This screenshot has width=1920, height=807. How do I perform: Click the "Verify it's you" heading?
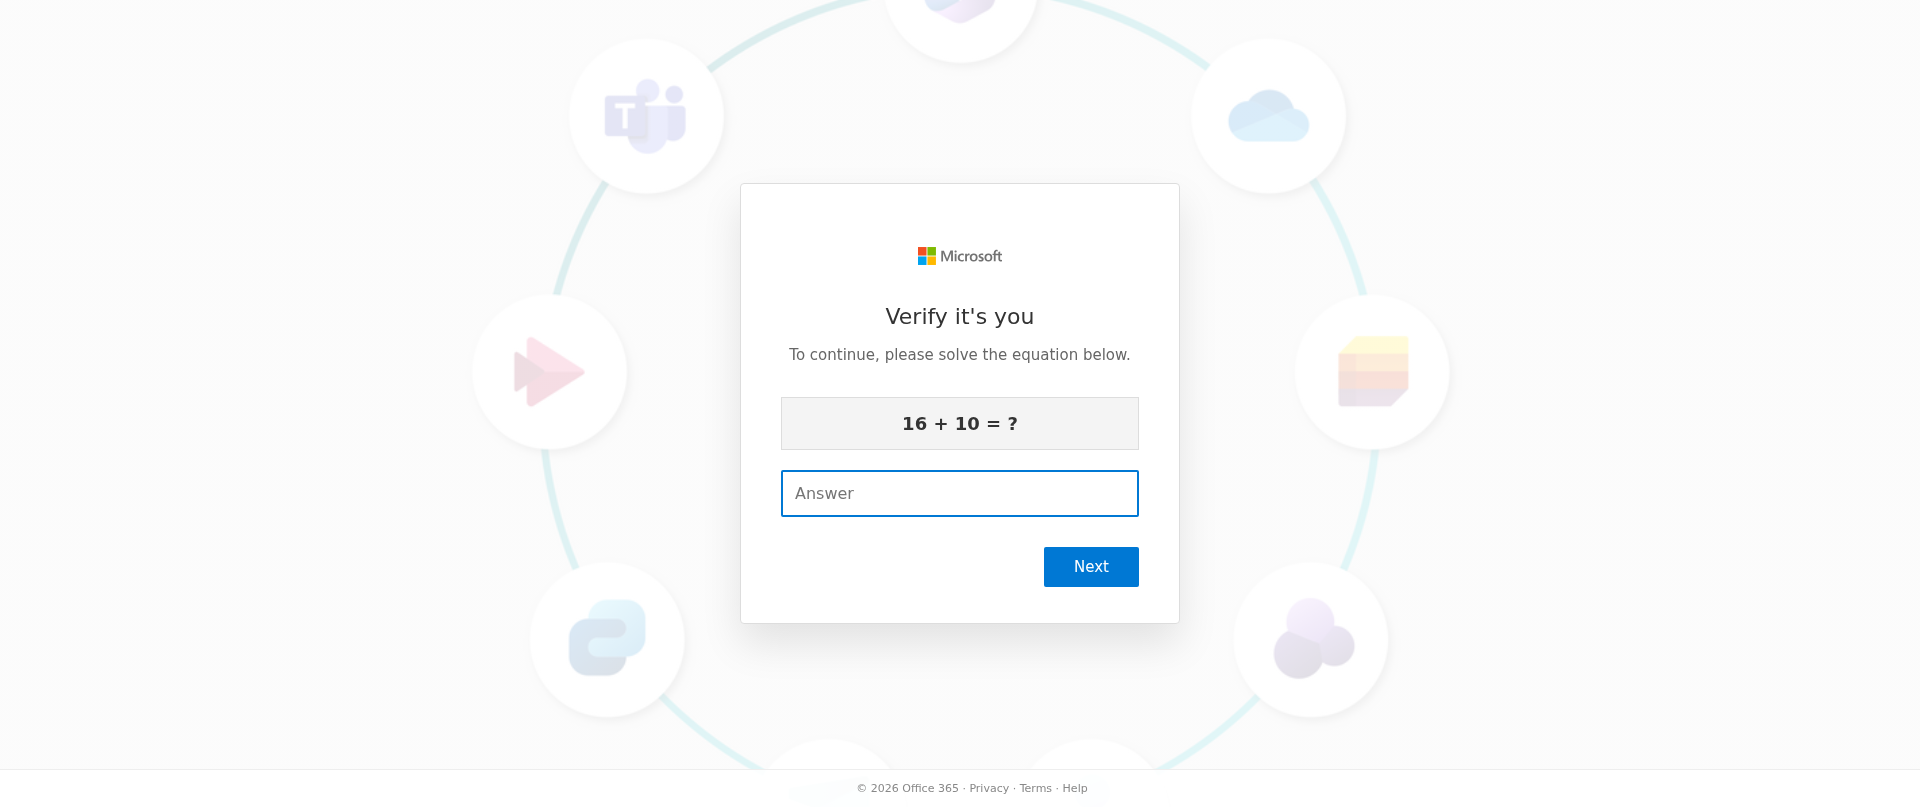(x=960, y=317)
